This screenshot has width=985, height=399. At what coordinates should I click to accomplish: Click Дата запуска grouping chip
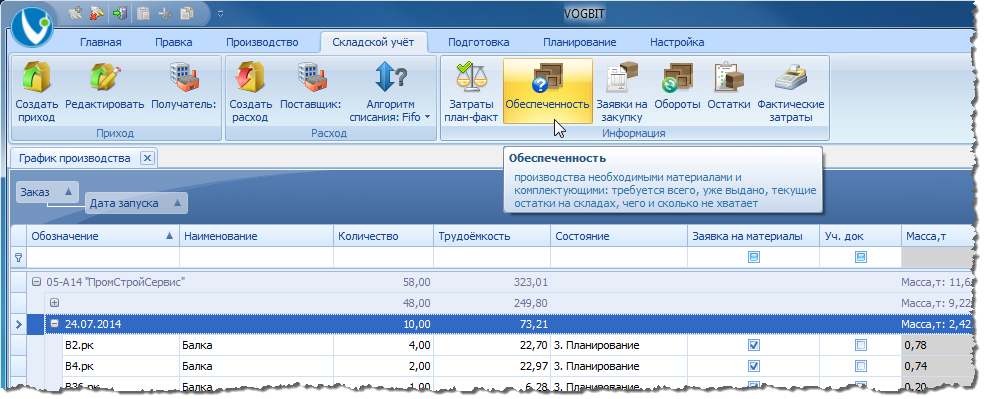point(136,203)
